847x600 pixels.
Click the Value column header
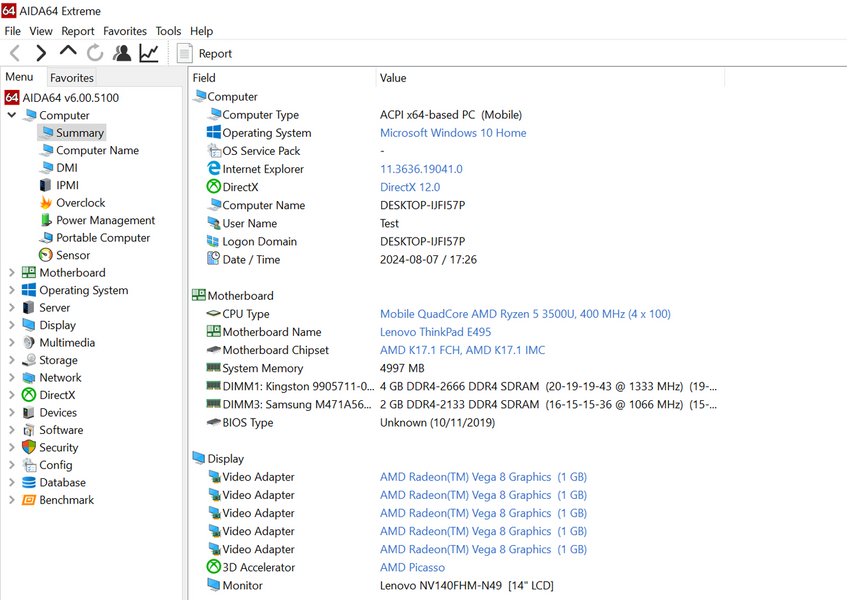click(550, 78)
